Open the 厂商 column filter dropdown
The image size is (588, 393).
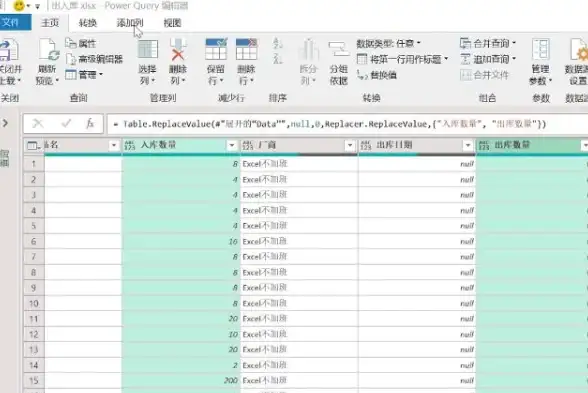tap(350, 145)
